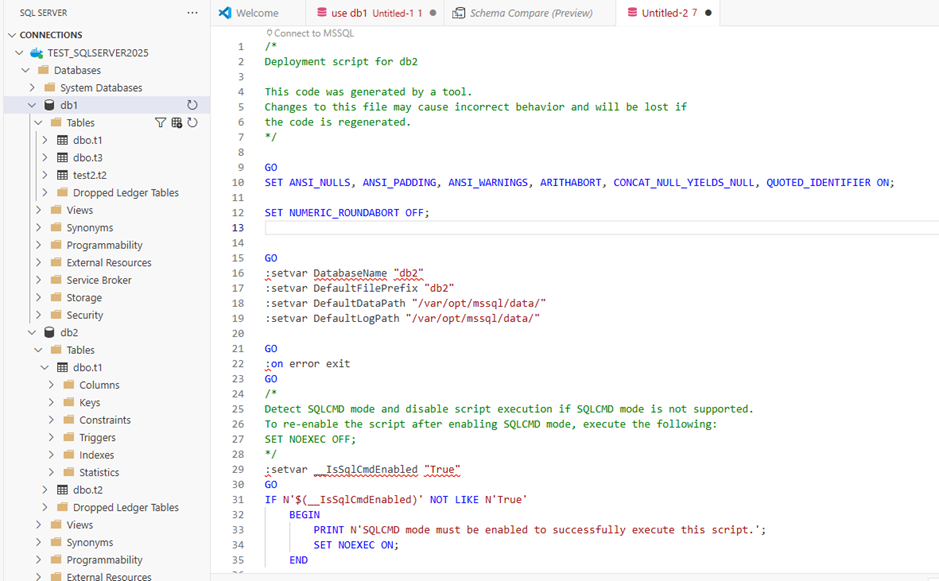This screenshot has width=939, height=581.
Task: Click line number 22 in the gutter
Action: [x=238, y=364]
